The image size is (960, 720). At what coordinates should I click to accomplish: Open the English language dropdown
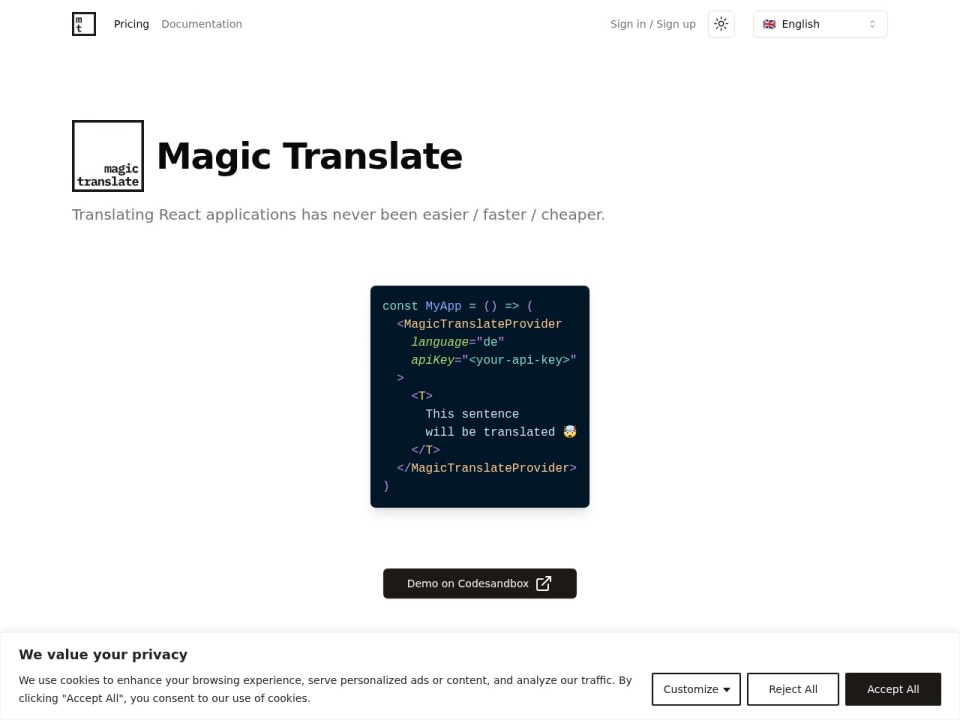click(x=820, y=24)
